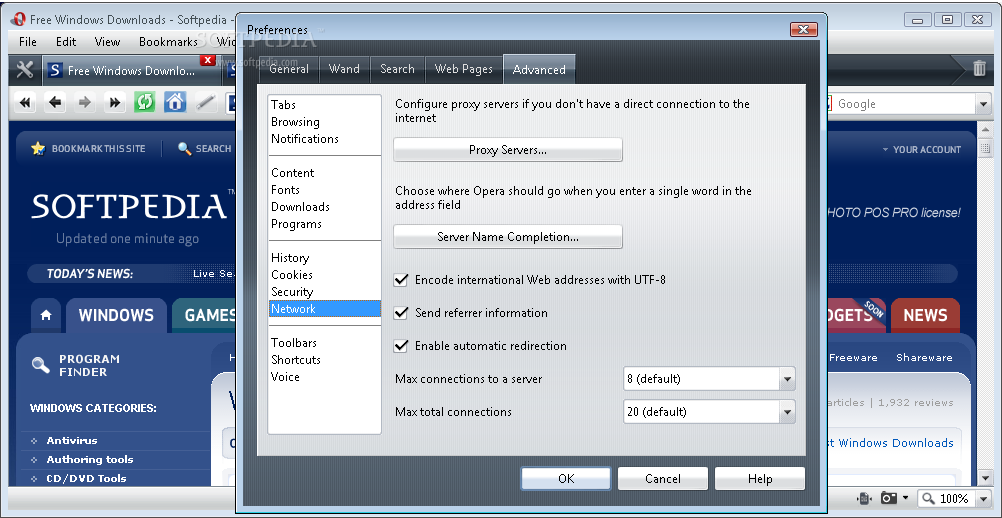Uncheck Send referrer information
The width and height of the screenshot is (1002, 518).
tap(401, 313)
